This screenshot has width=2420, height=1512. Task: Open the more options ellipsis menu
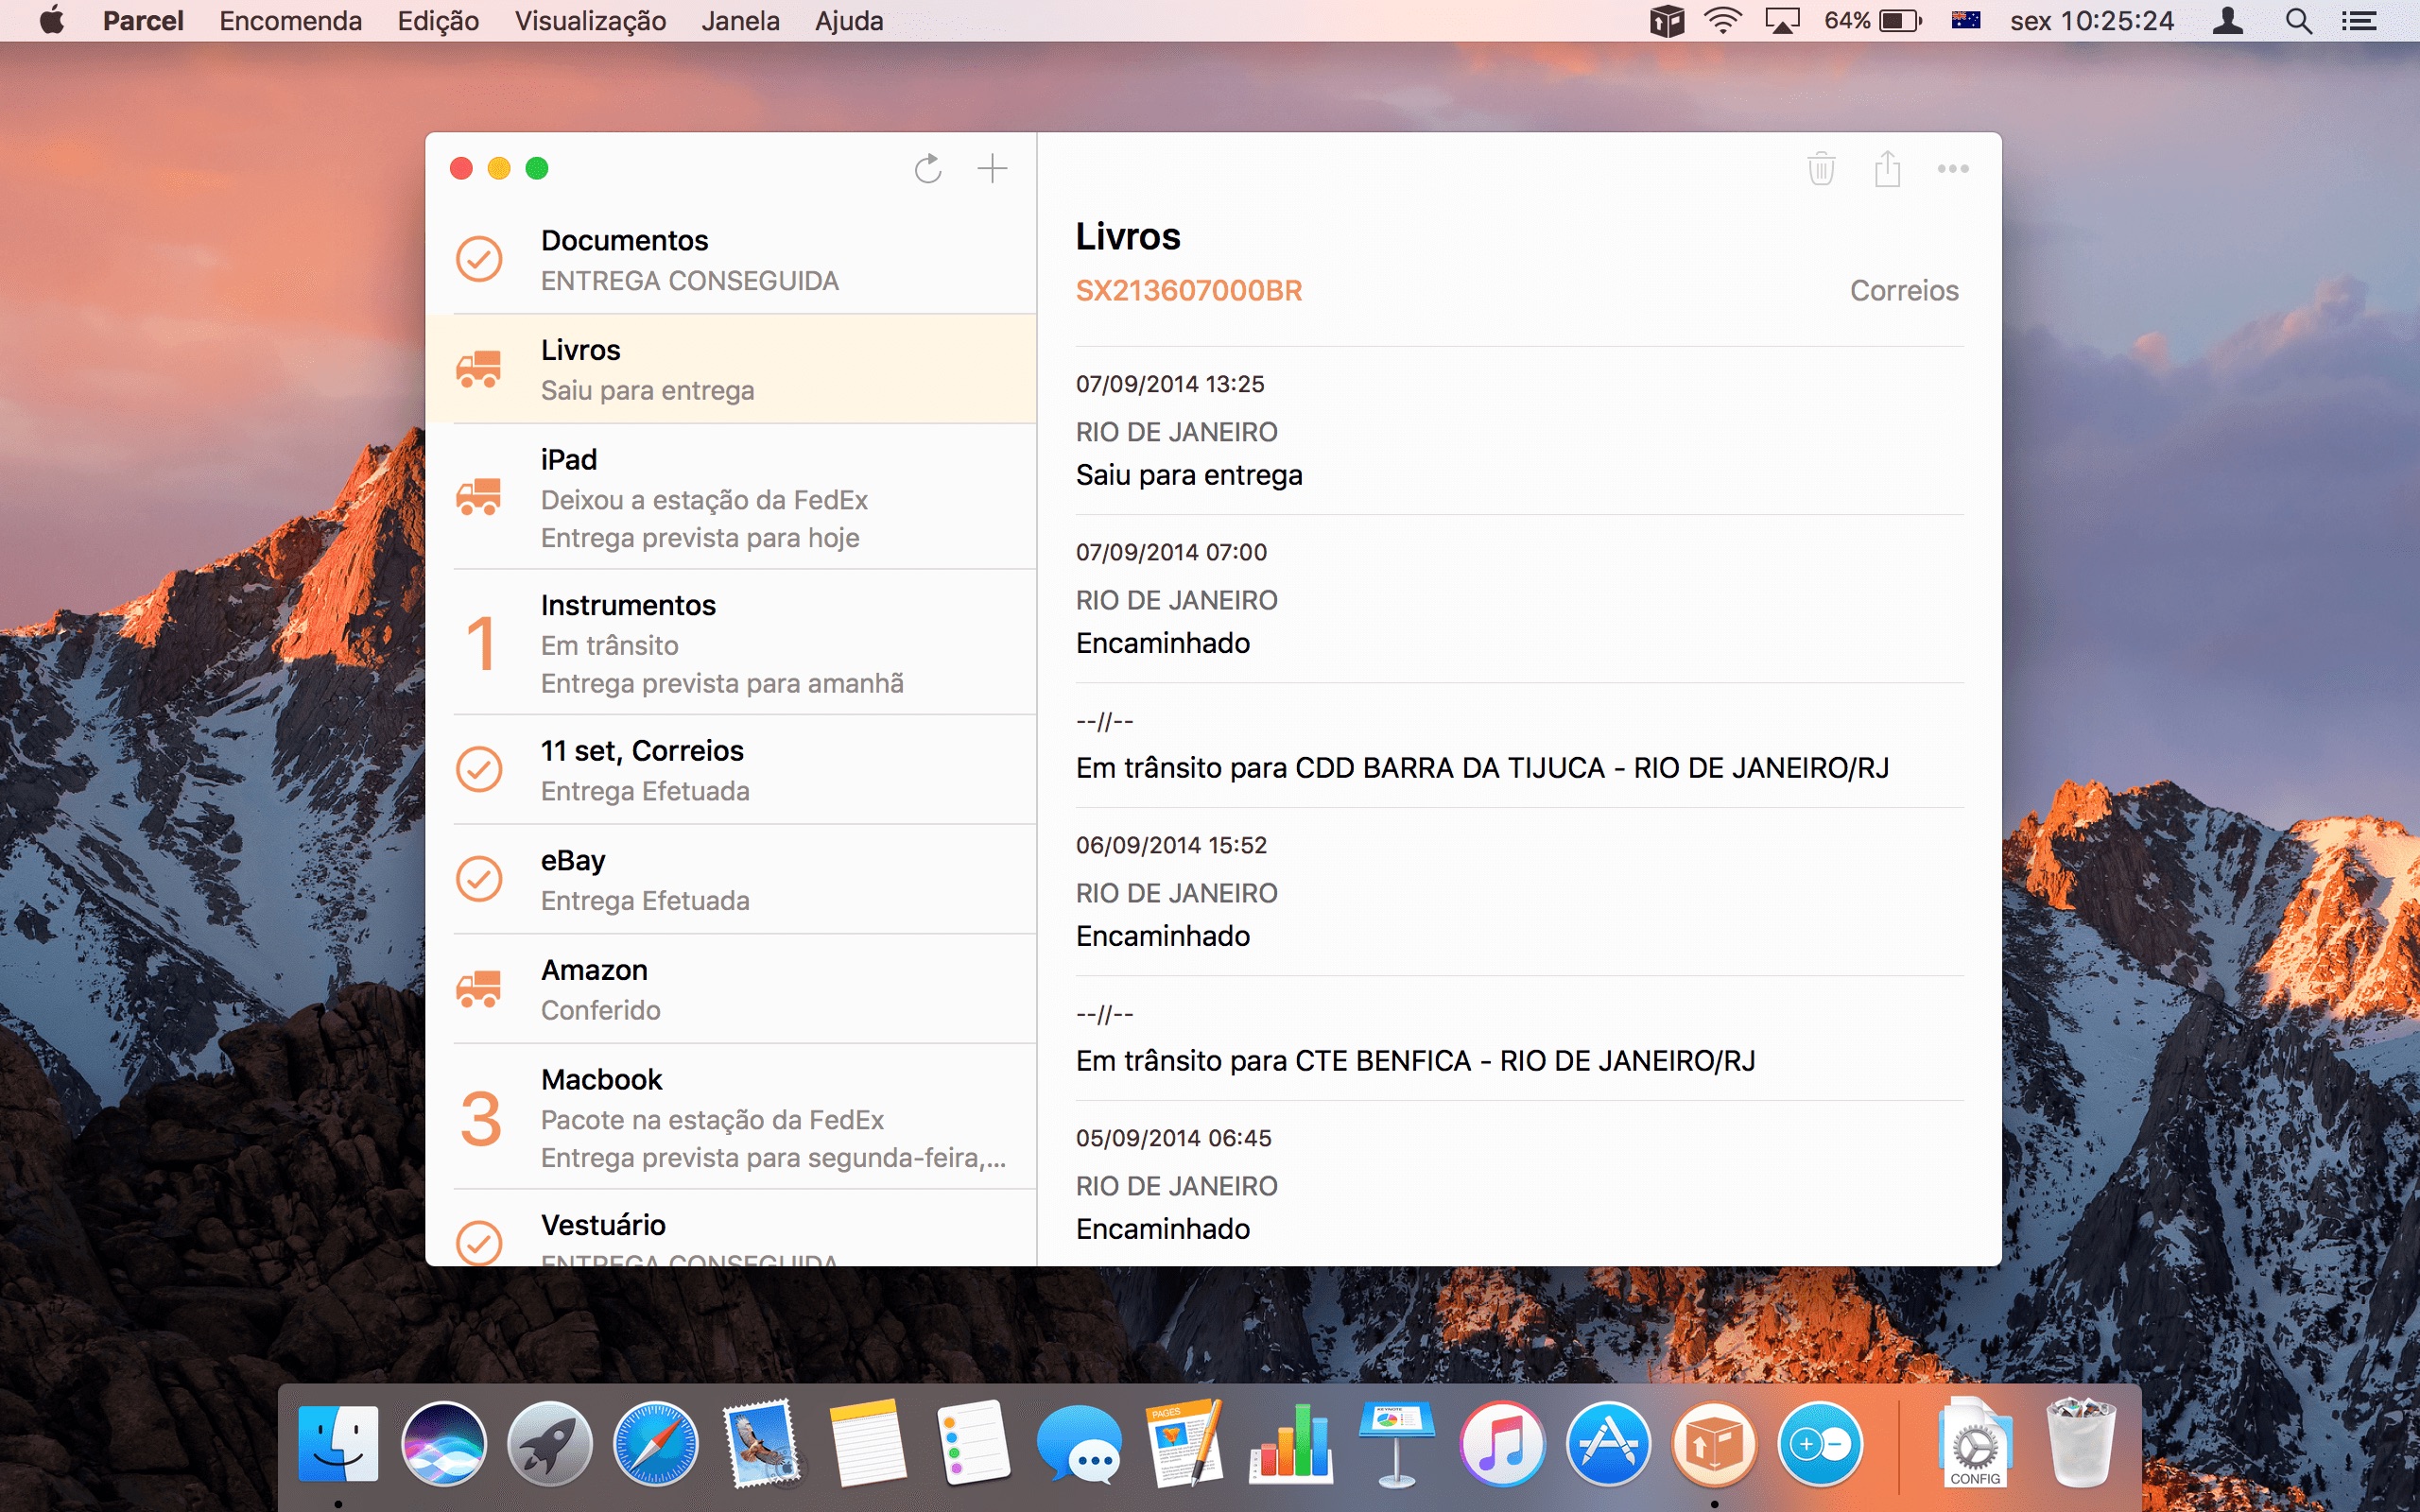point(1953,169)
